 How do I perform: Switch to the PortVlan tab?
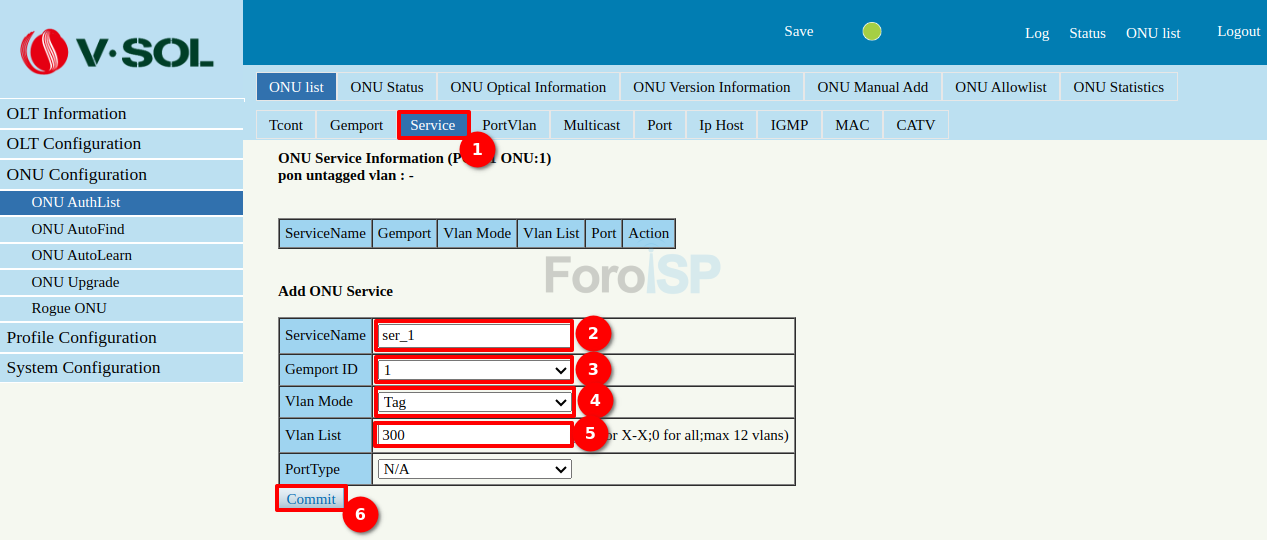509,125
